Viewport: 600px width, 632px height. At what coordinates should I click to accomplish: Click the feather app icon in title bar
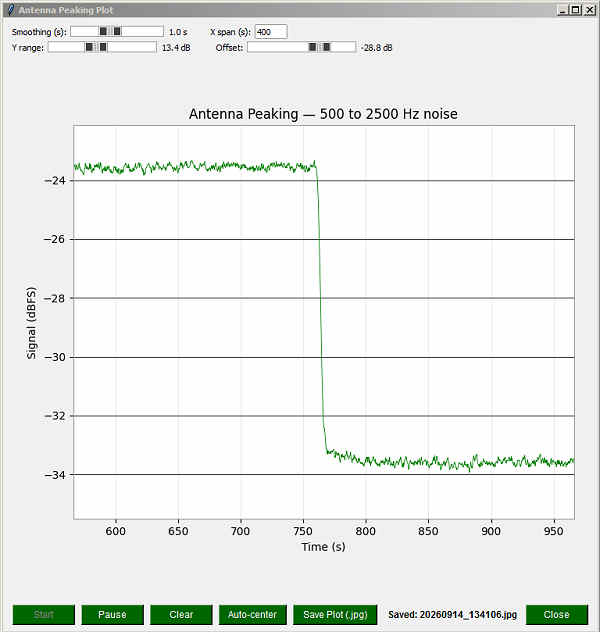point(11,10)
